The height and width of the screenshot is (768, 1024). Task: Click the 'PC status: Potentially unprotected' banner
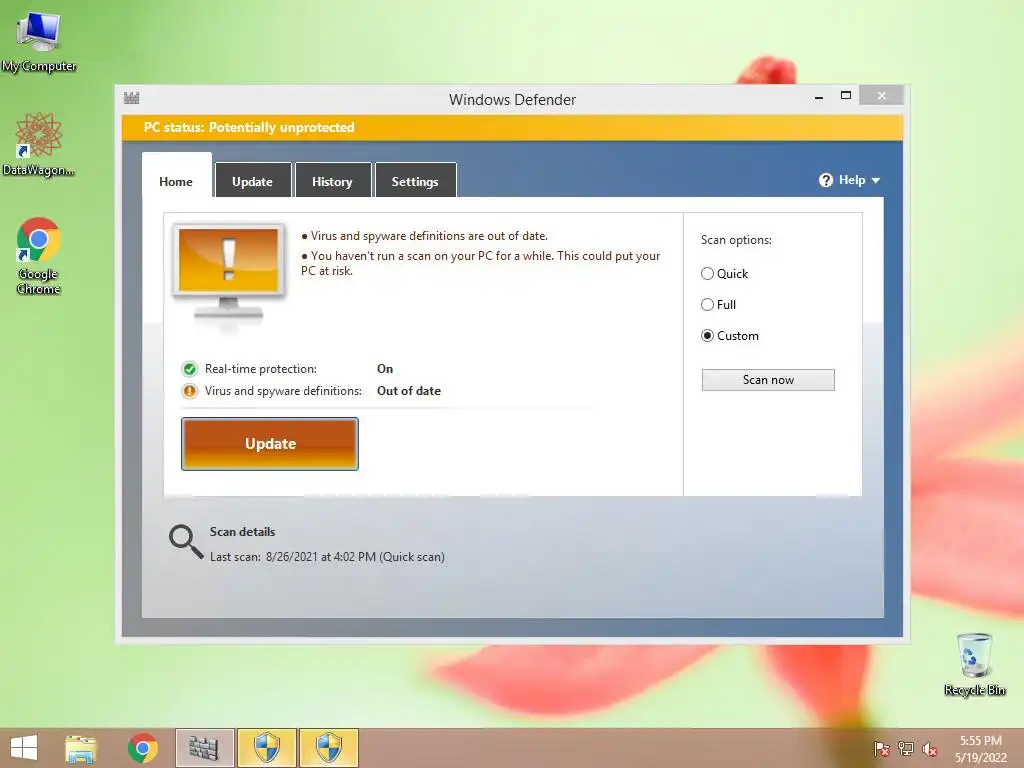pos(512,127)
